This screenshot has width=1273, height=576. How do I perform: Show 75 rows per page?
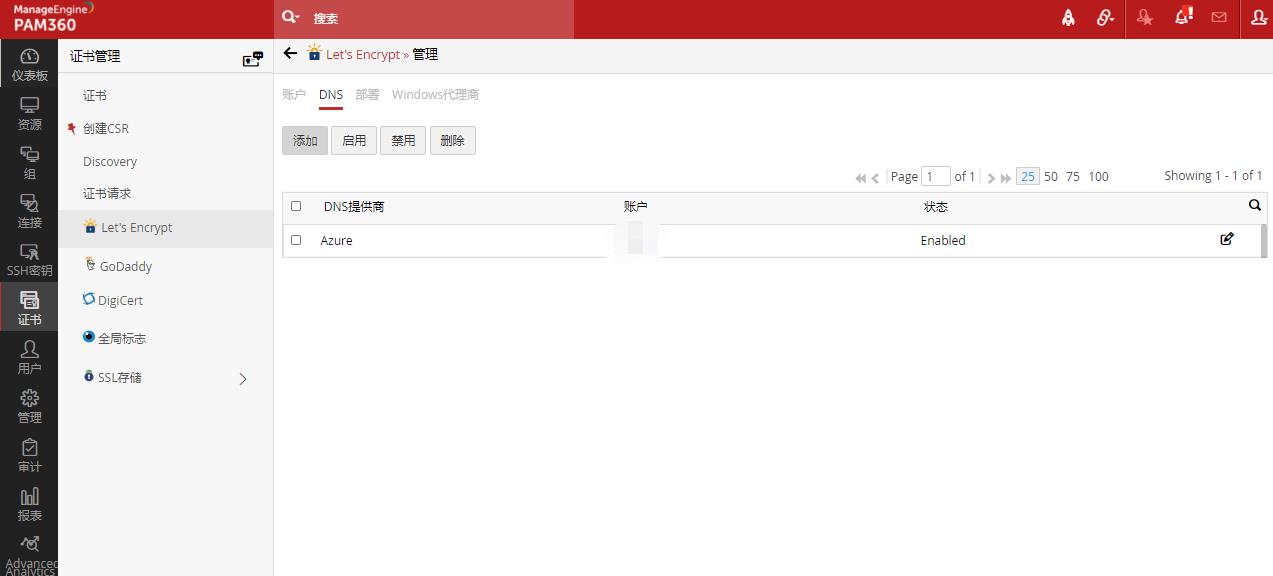[1073, 177]
